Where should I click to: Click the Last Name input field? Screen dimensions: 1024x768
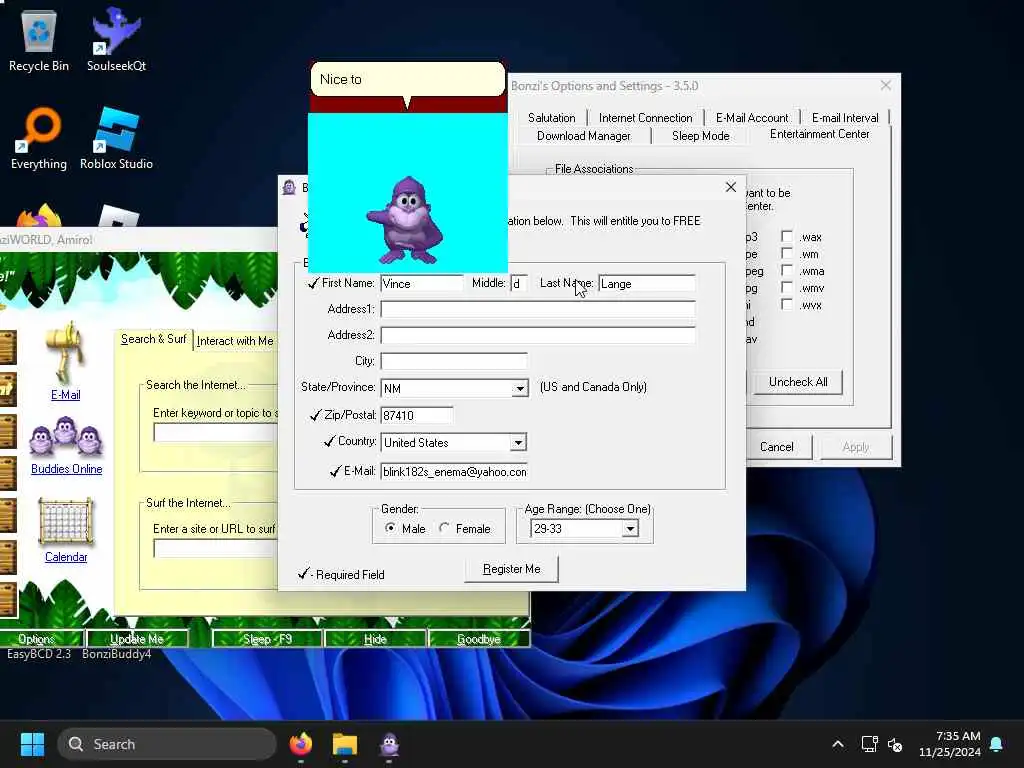647,283
